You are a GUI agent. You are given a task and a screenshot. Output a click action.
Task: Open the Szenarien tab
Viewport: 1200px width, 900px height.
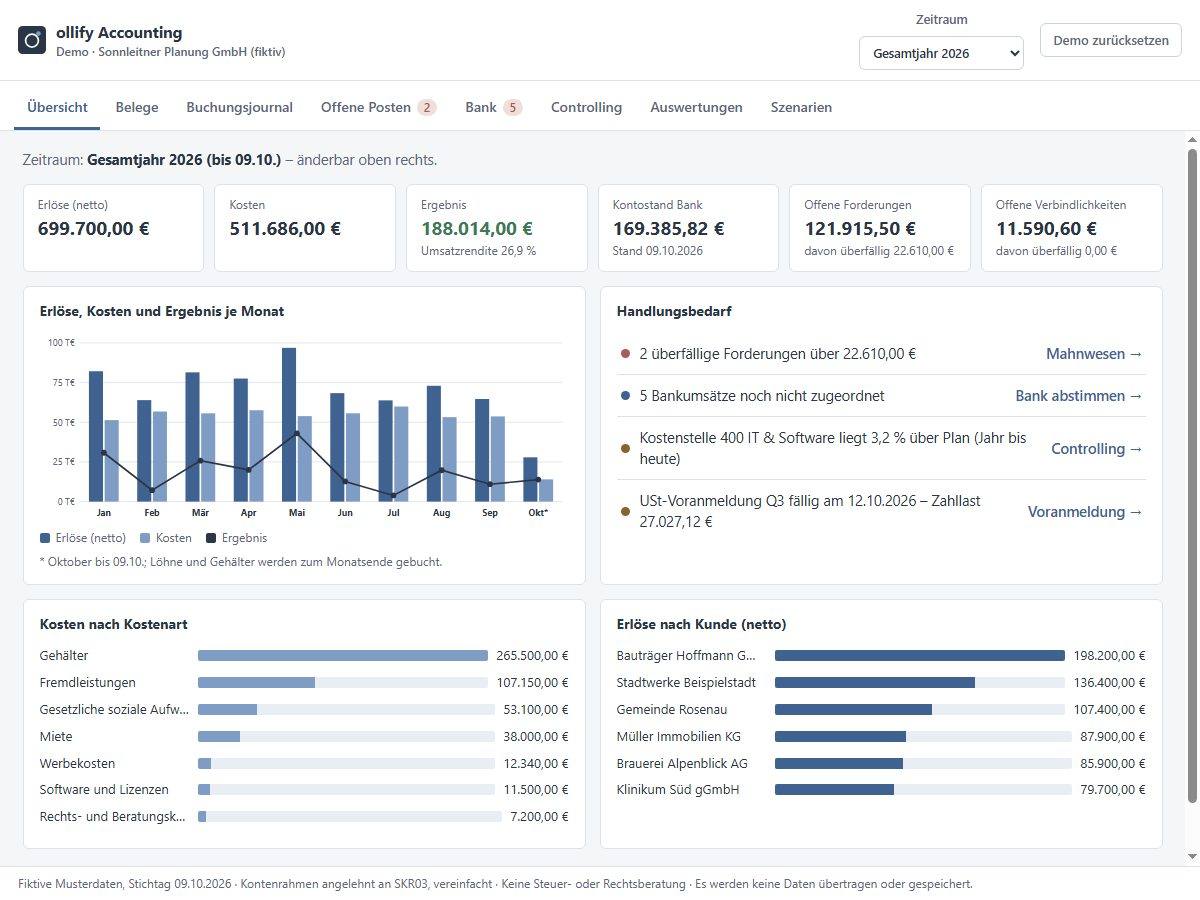(801, 107)
